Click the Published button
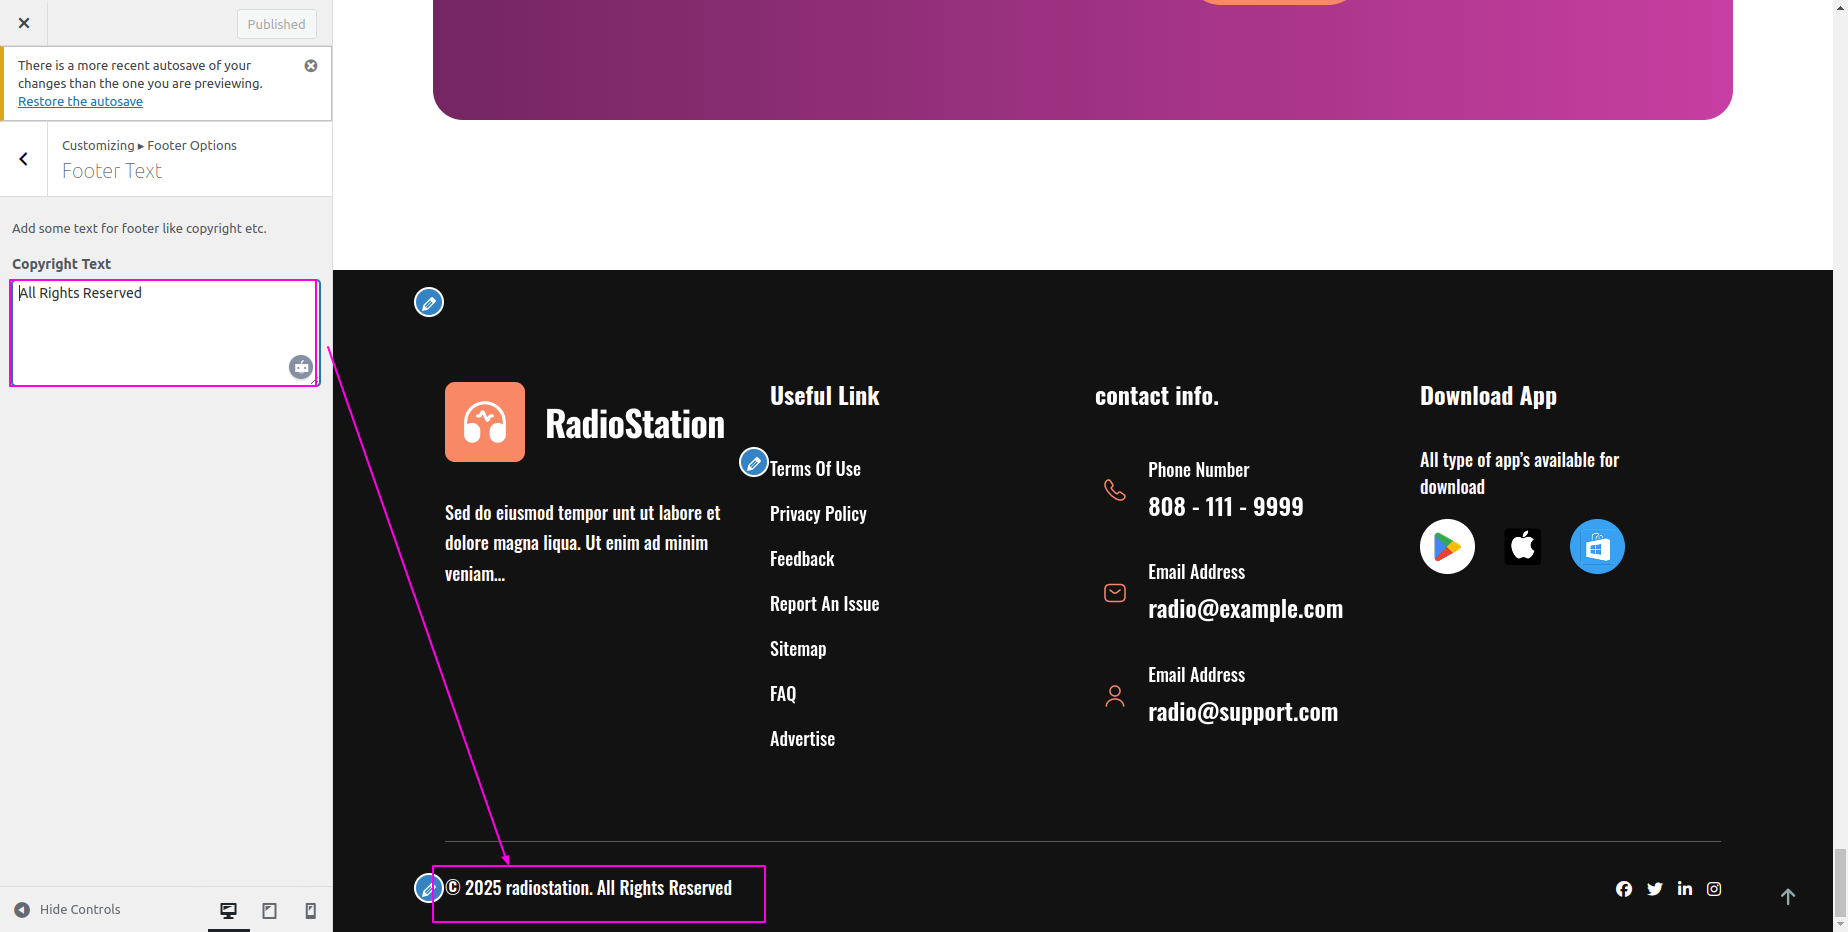Viewport: 1848px width, 932px height. pyautogui.click(x=277, y=24)
